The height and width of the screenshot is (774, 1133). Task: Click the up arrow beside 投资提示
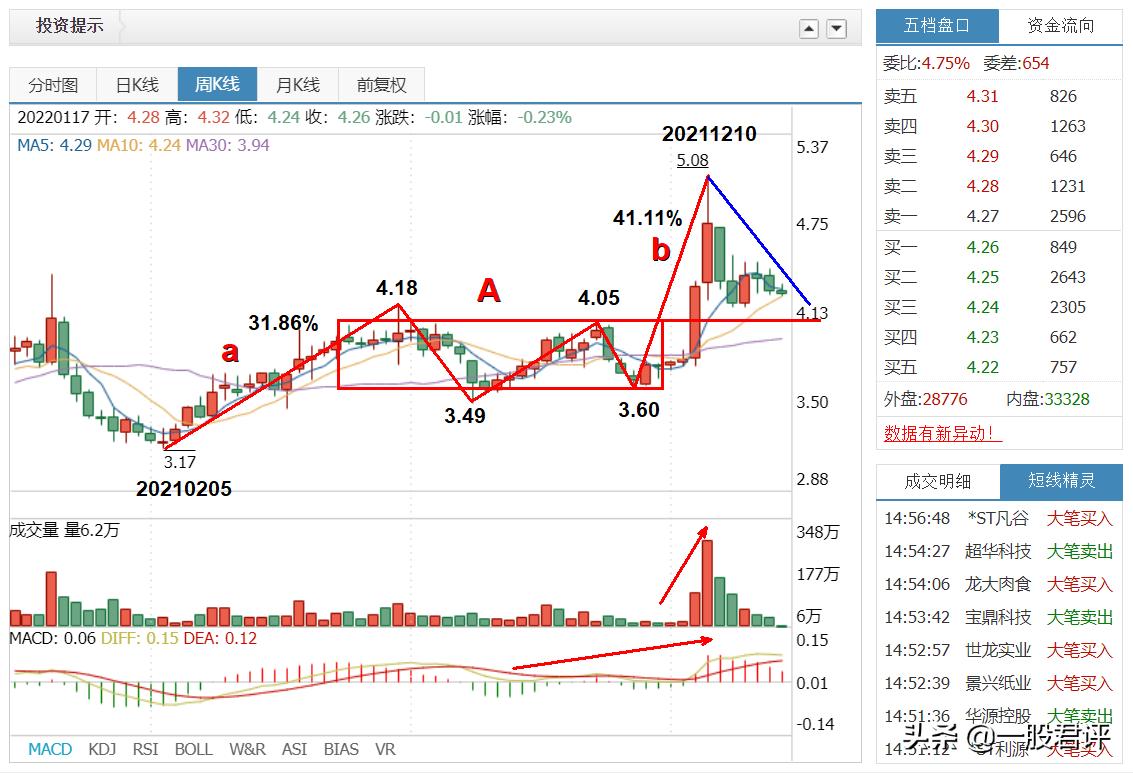[808, 28]
